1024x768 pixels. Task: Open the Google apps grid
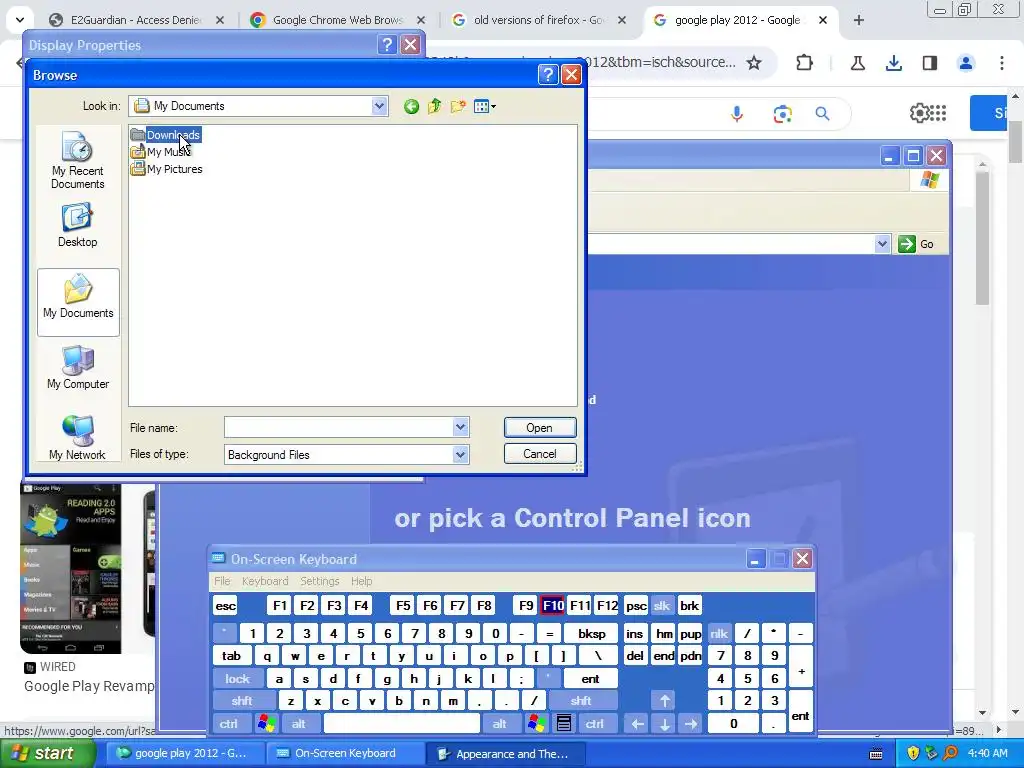coord(938,113)
